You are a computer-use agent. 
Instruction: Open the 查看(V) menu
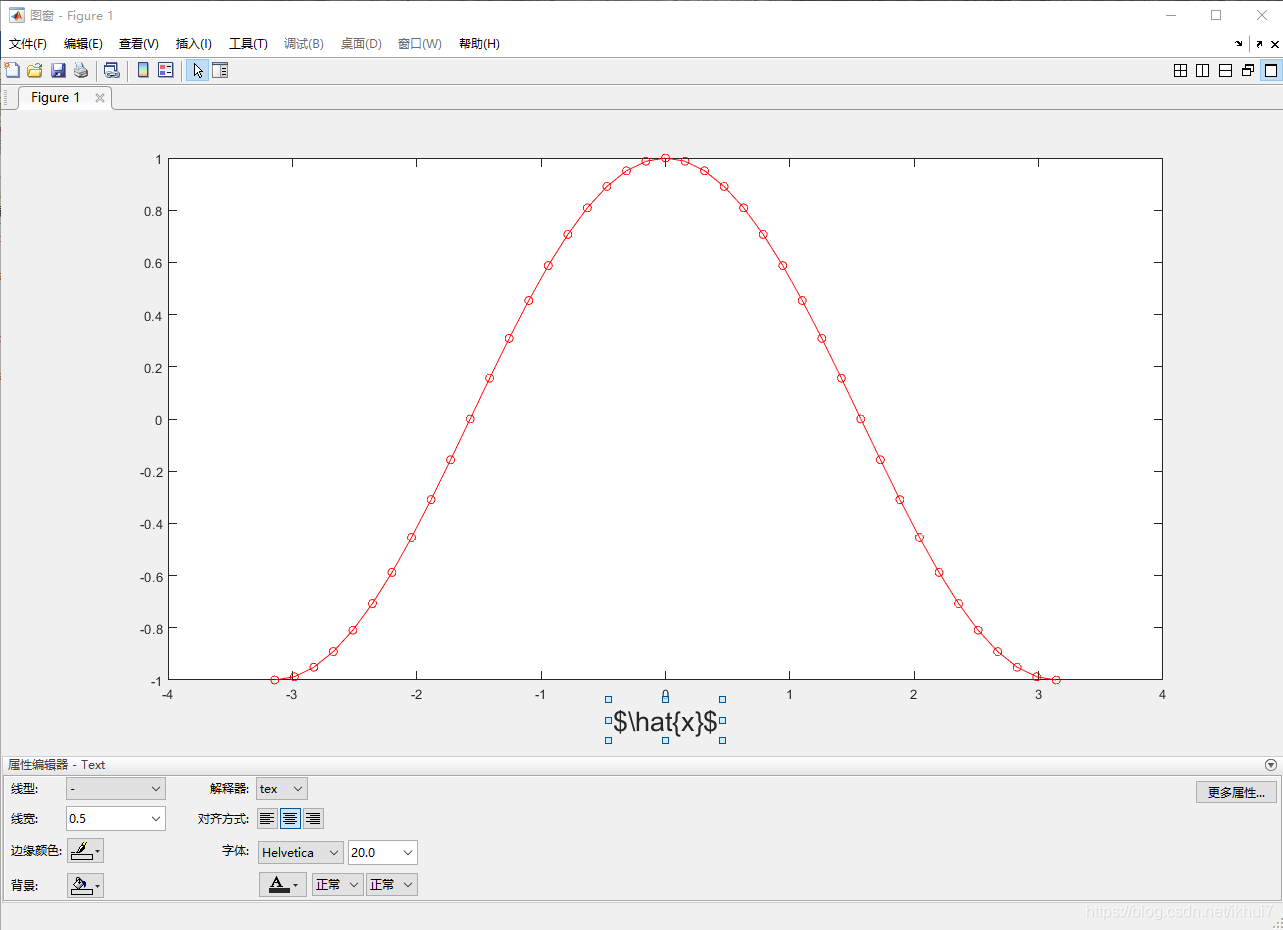click(139, 44)
